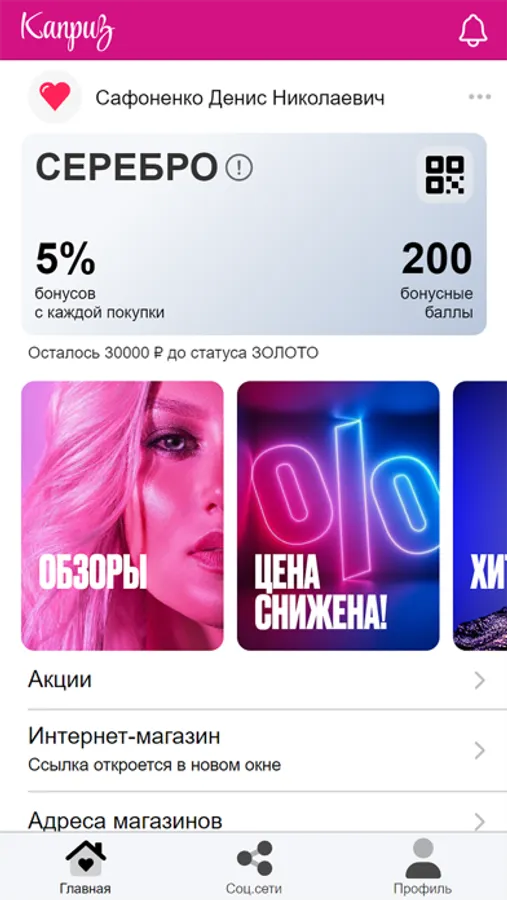Tap the share icon for Соц.сети
This screenshot has width=507, height=900.
[x=254, y=859]
